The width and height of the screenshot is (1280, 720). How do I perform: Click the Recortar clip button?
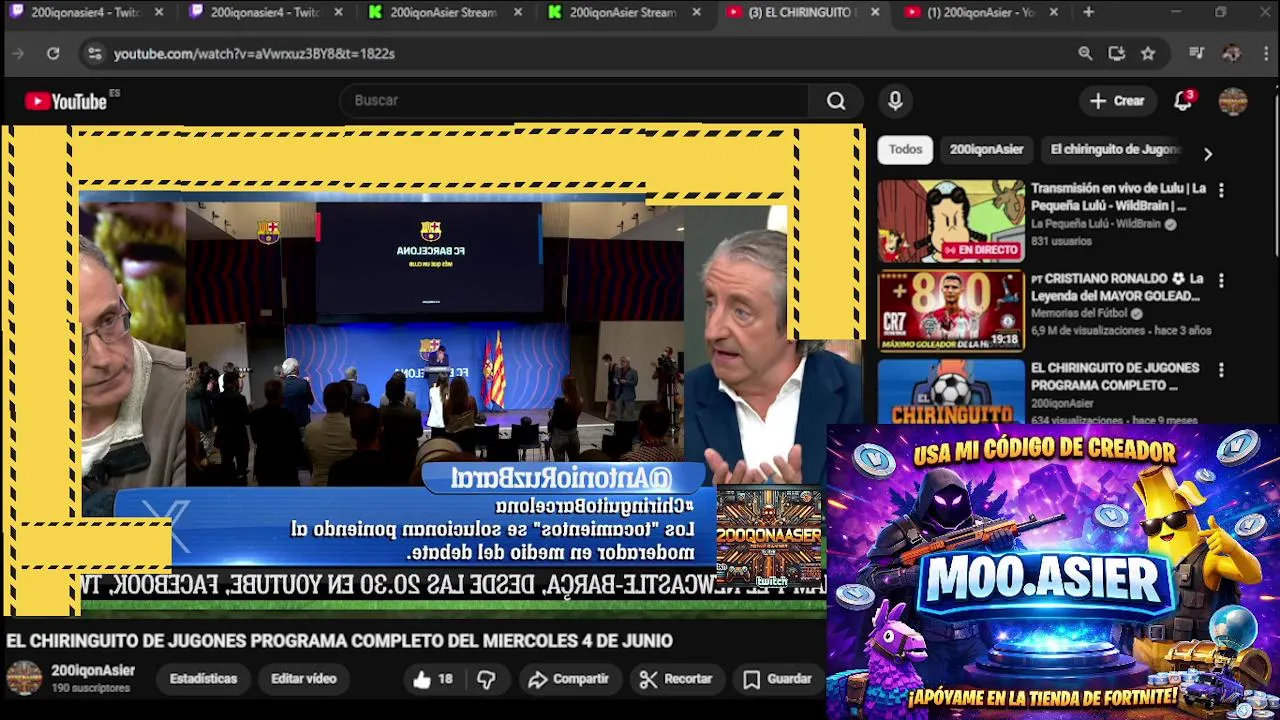(675, 679)
